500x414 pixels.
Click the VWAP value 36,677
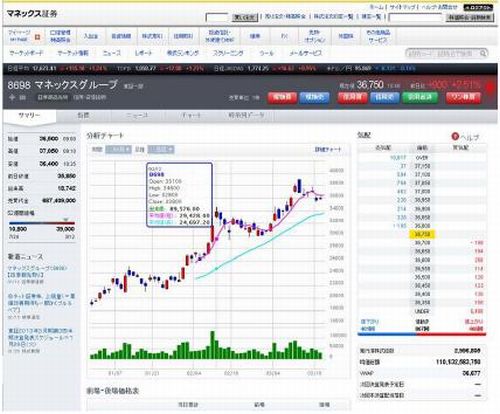[x=471, y=373]
